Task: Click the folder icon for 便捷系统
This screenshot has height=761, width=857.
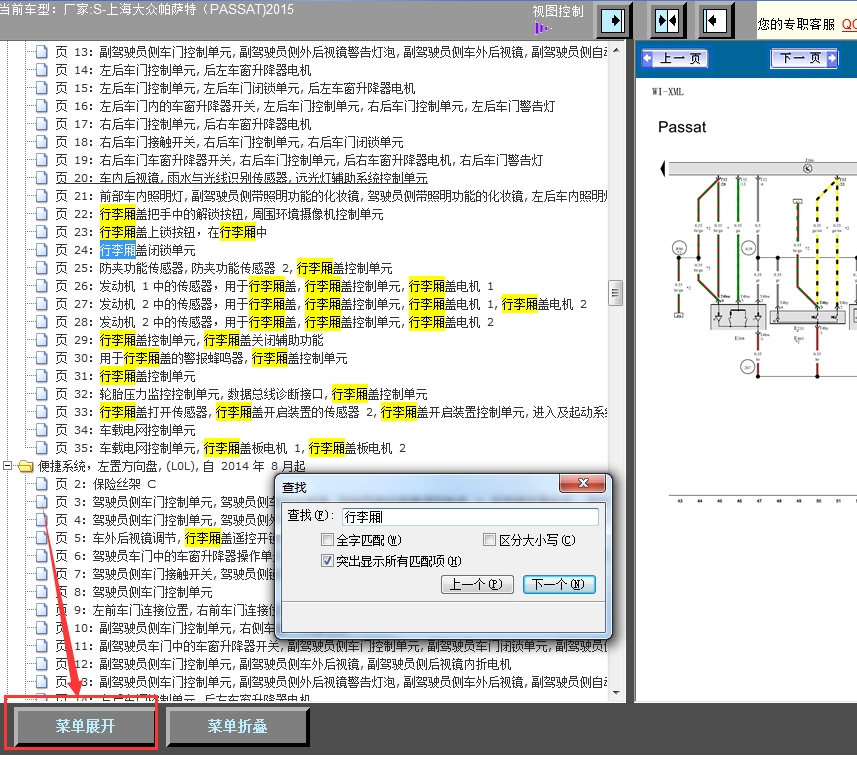Action: tap(25, 466)
